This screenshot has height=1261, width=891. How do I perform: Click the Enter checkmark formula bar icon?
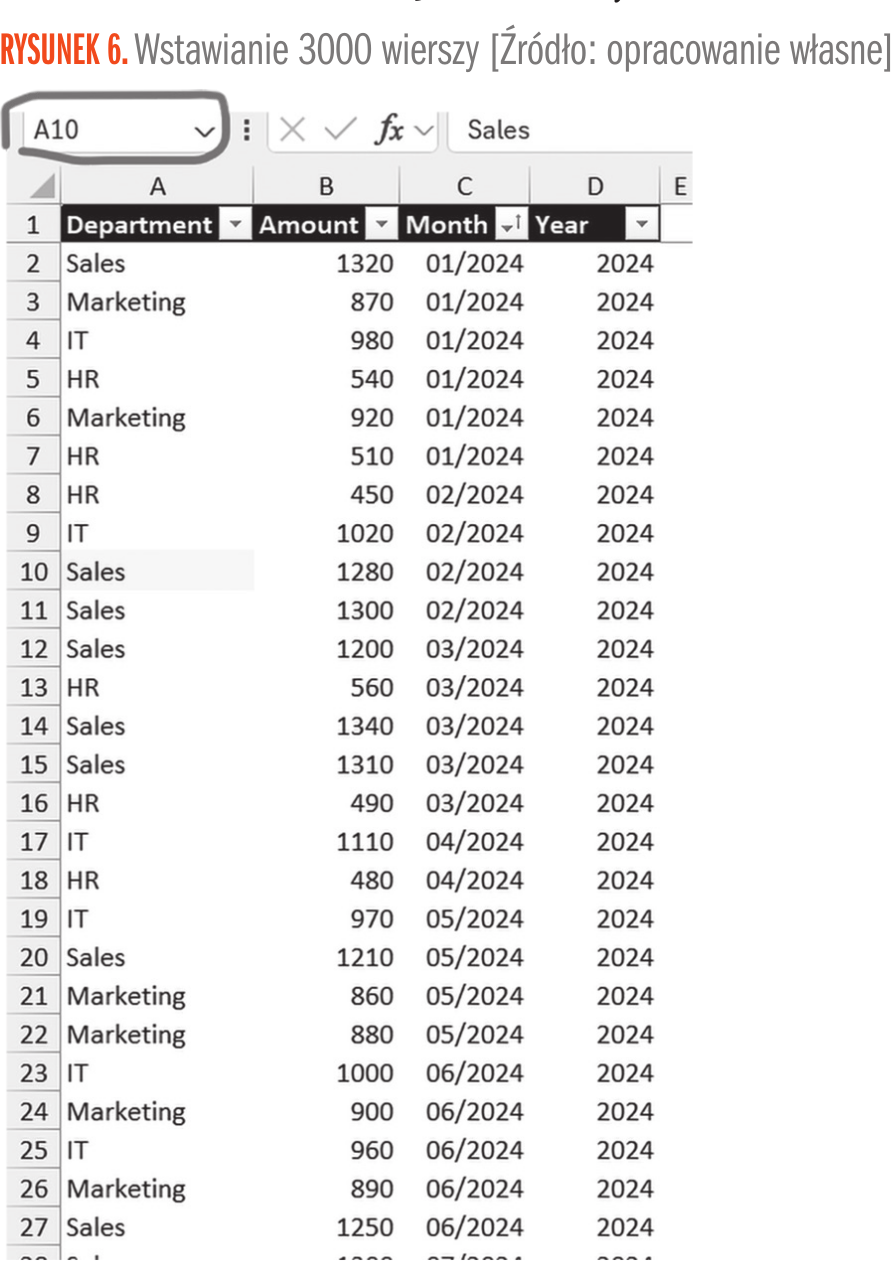(x=340, y=130)
